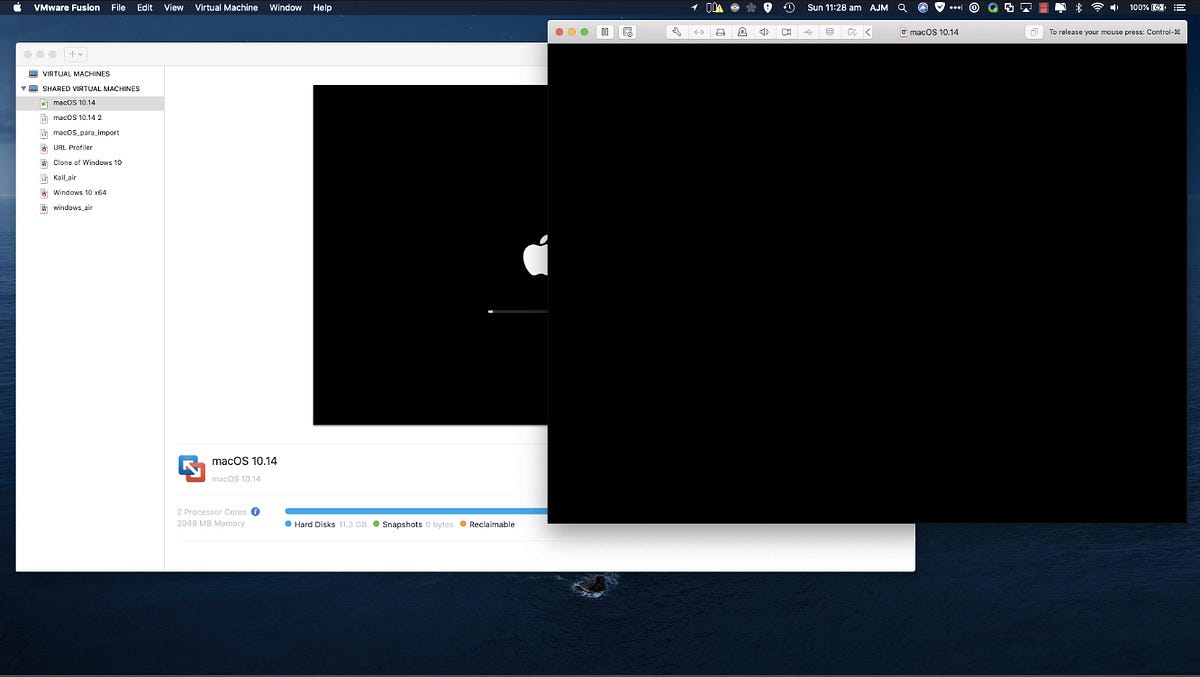Click the VMware icon beside macOS 10.14 name
Image resolution: width=1200 pixels, height=677 pixels.
(191, 468)
